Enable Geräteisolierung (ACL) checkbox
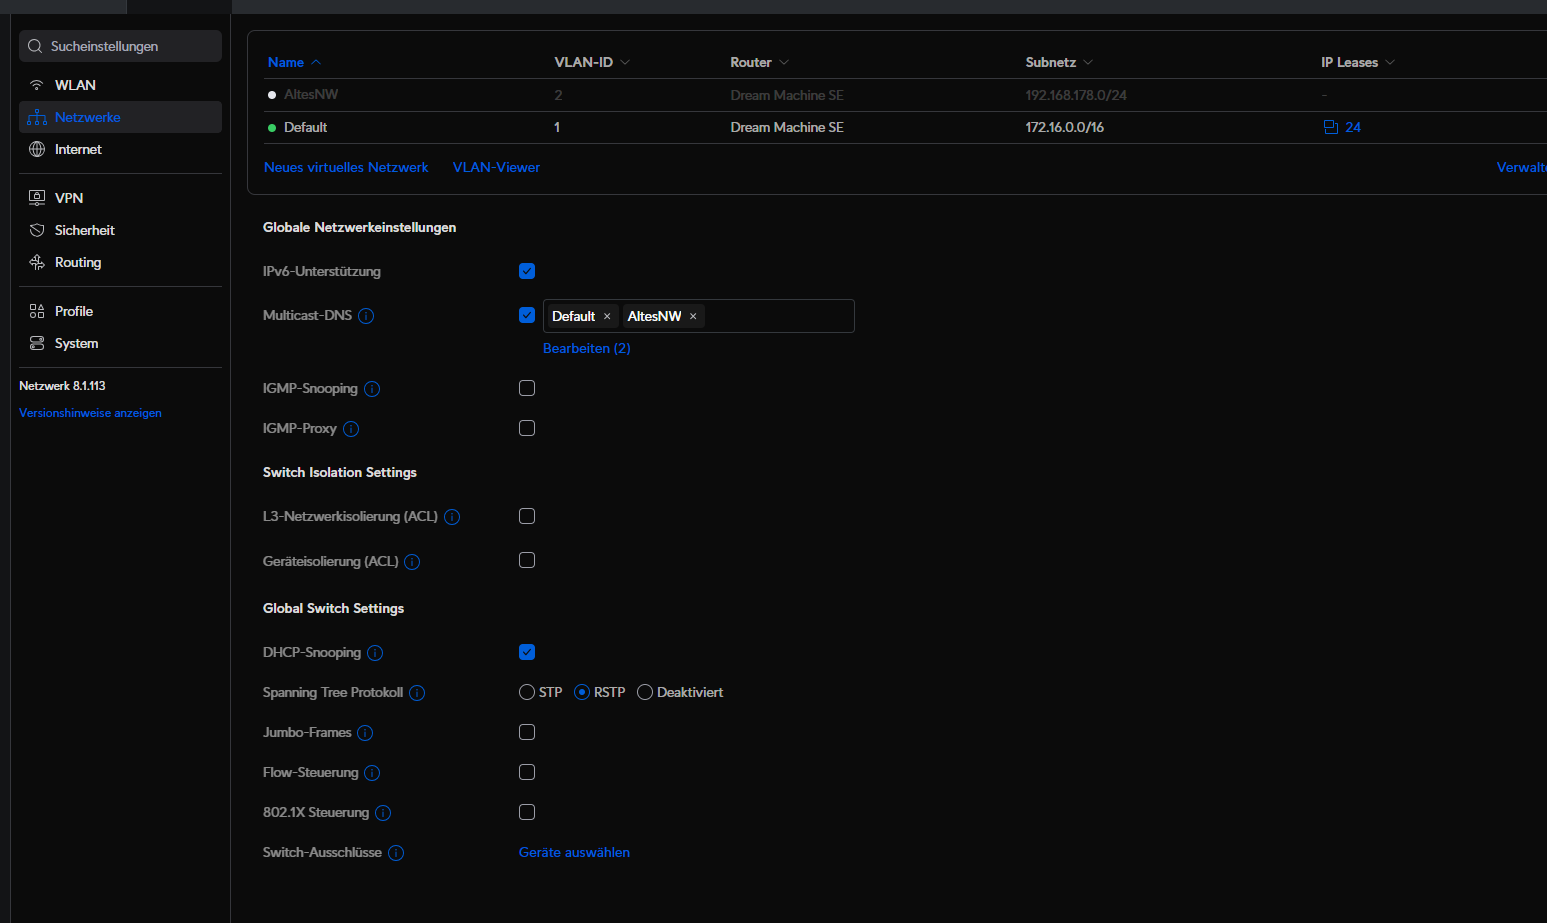This screenshot has width=1547, height=923. pyautogui.click(x=527, y=560)
